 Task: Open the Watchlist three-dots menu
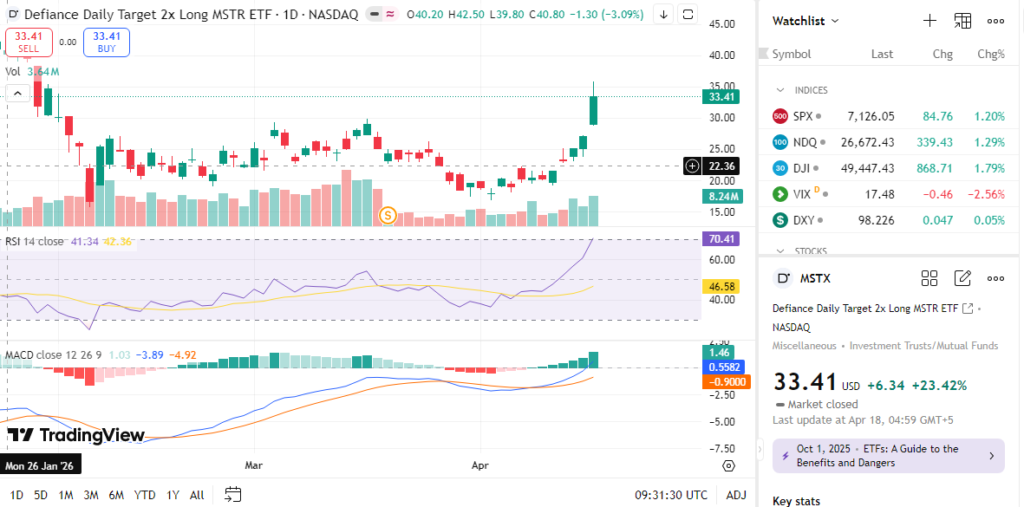(995, 20)
